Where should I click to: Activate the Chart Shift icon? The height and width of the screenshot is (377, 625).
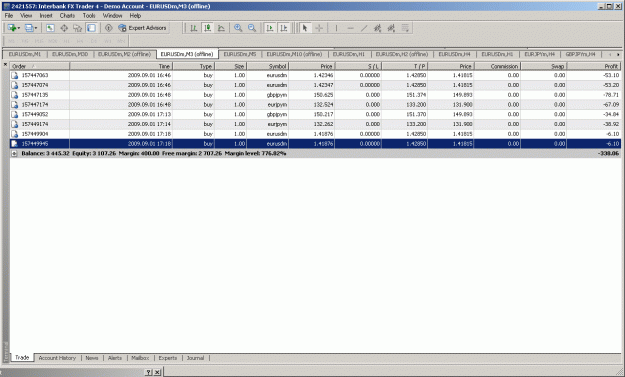pos(283,28)
